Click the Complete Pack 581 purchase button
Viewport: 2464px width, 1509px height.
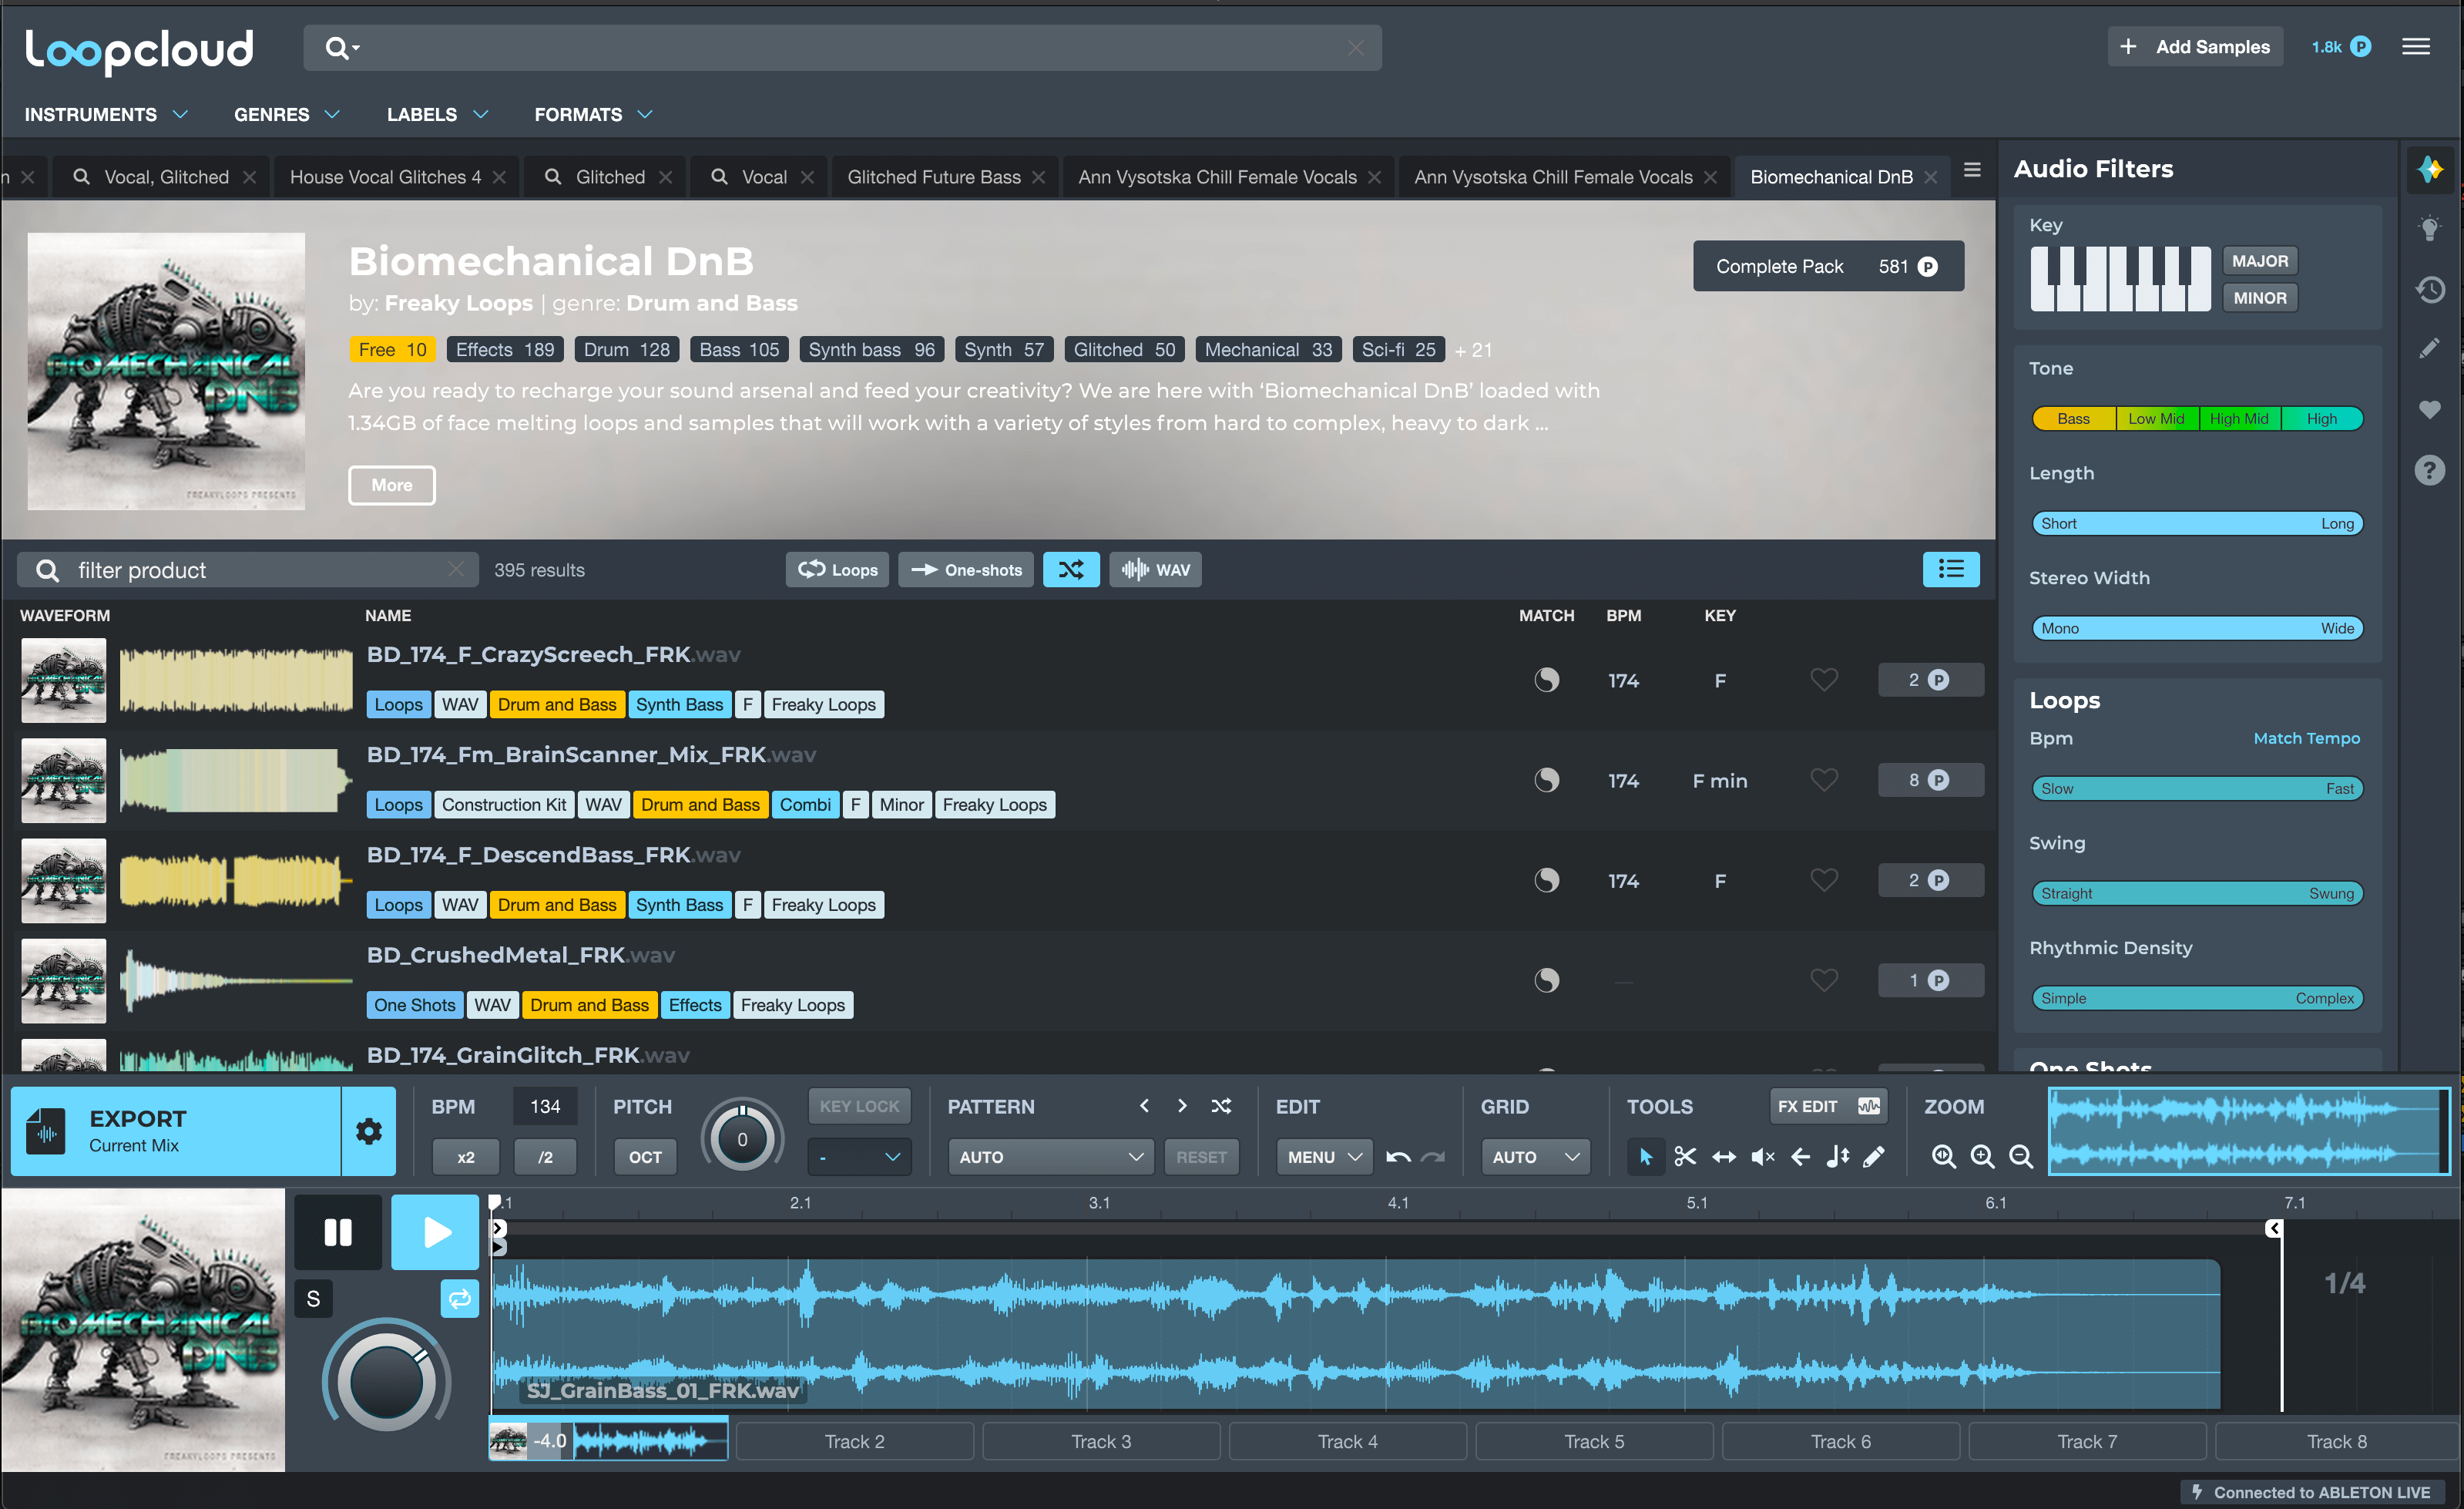click(1827, 266)
